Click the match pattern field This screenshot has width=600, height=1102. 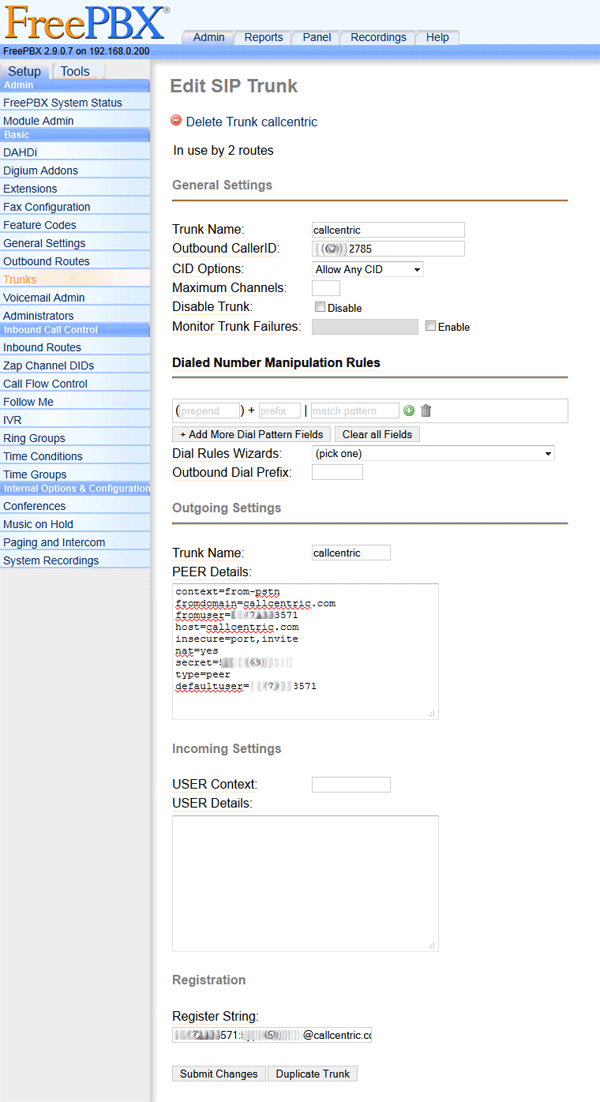pos(355,410)
